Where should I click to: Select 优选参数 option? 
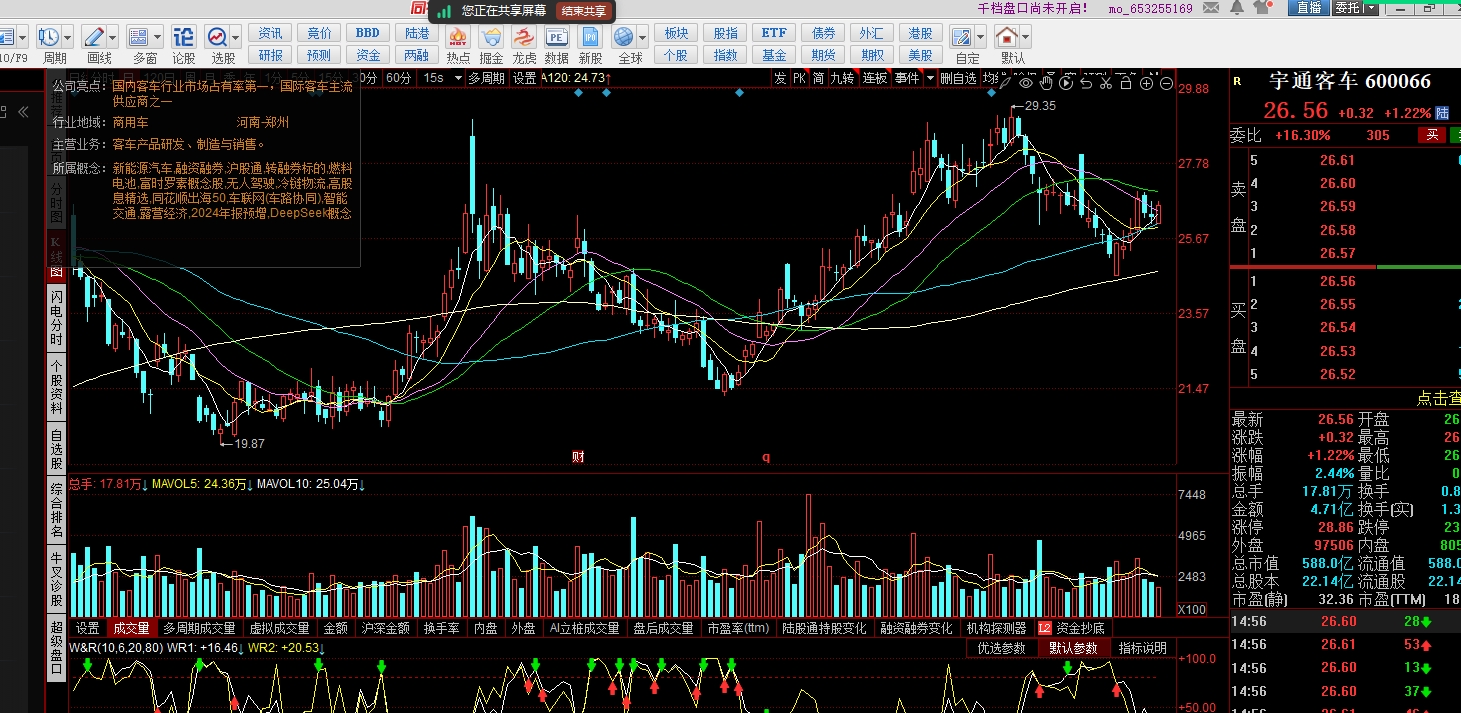pos(1001,648)
